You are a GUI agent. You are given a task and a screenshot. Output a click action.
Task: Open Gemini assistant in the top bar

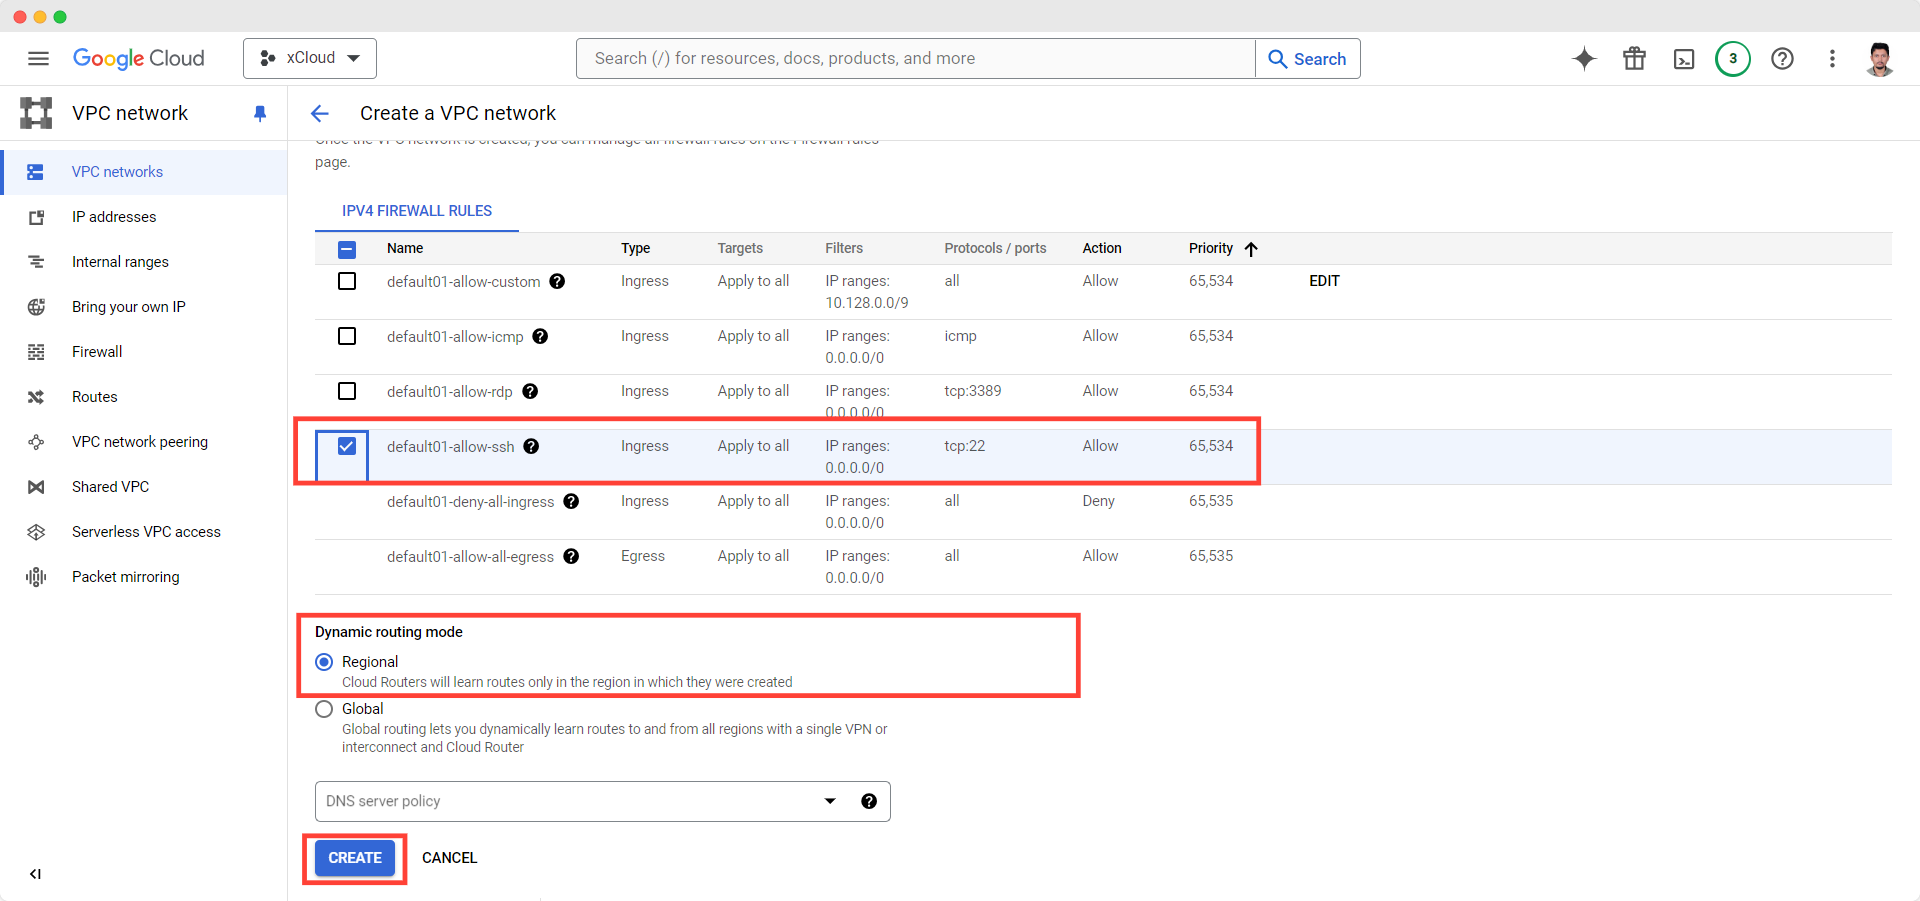[1583, 58]
